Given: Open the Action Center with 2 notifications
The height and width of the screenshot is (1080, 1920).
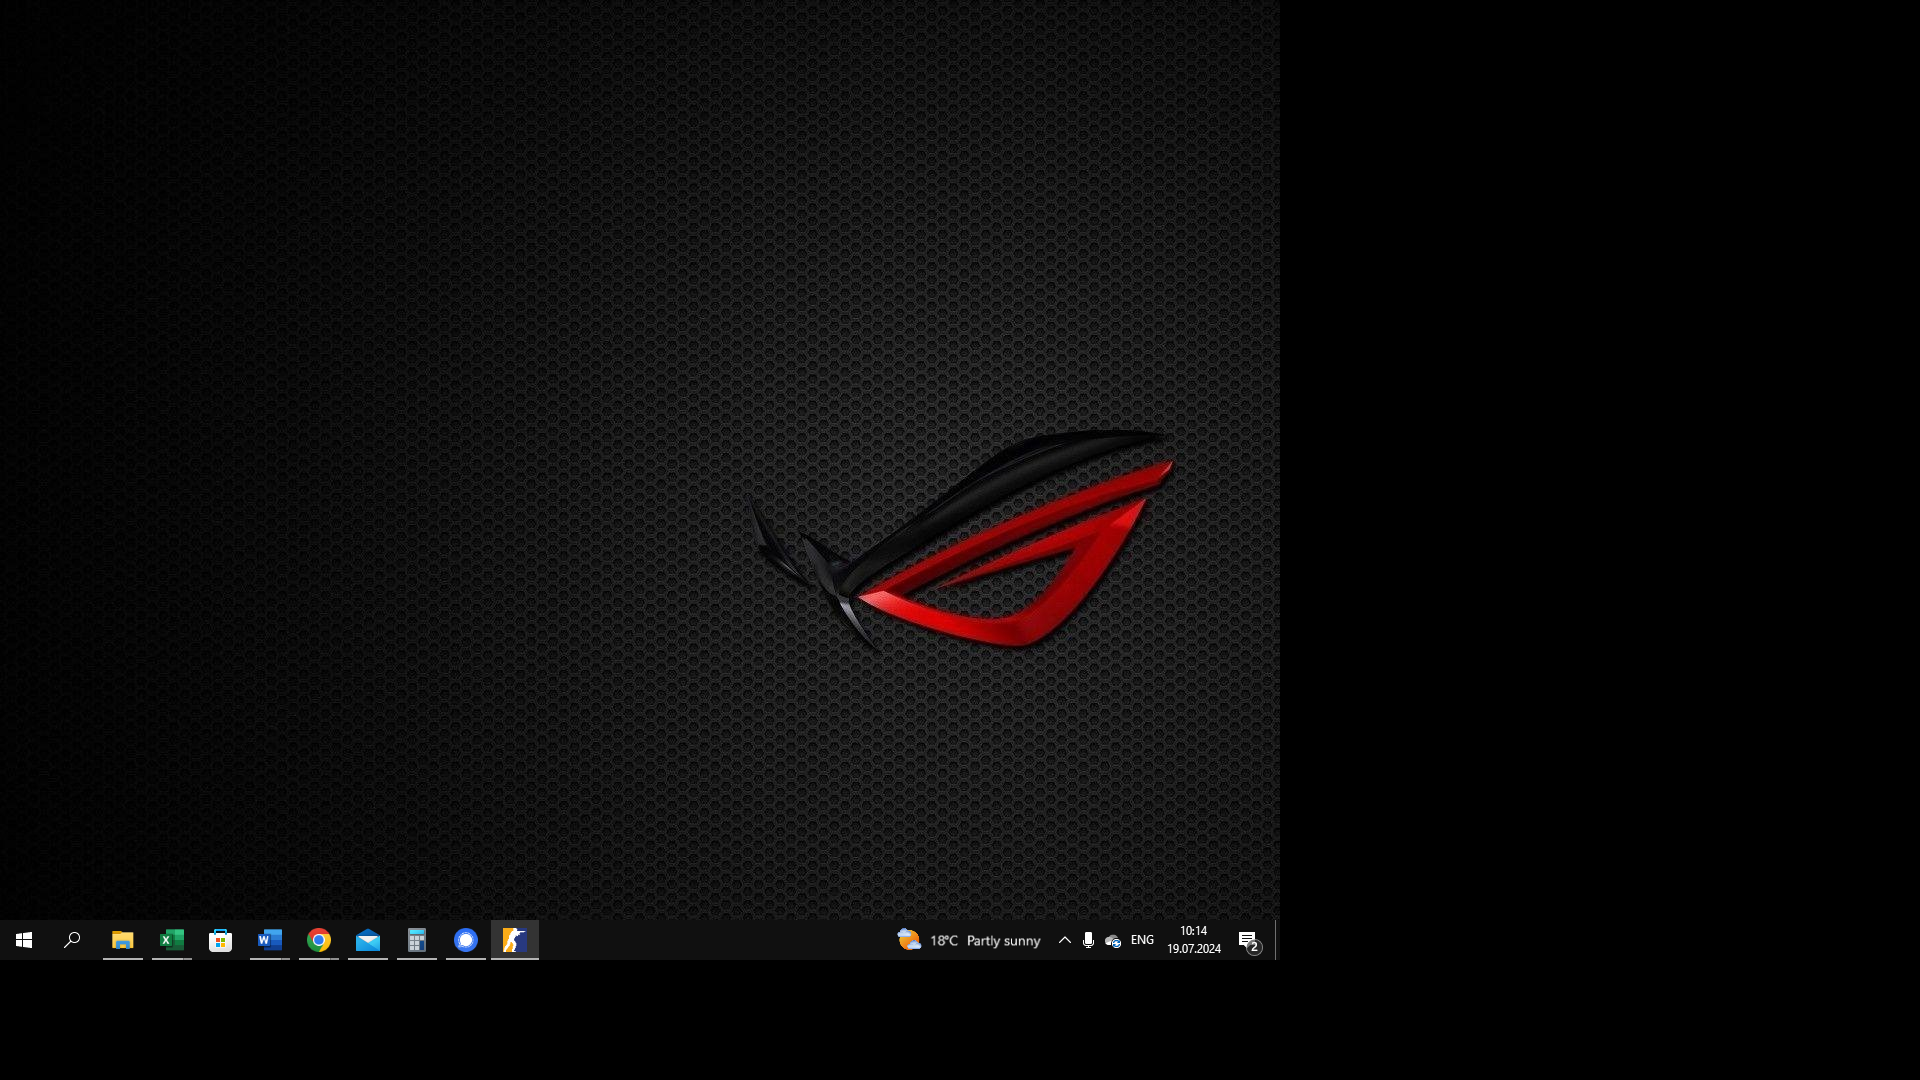Looking at the screenshot, I should [1249, 940].
